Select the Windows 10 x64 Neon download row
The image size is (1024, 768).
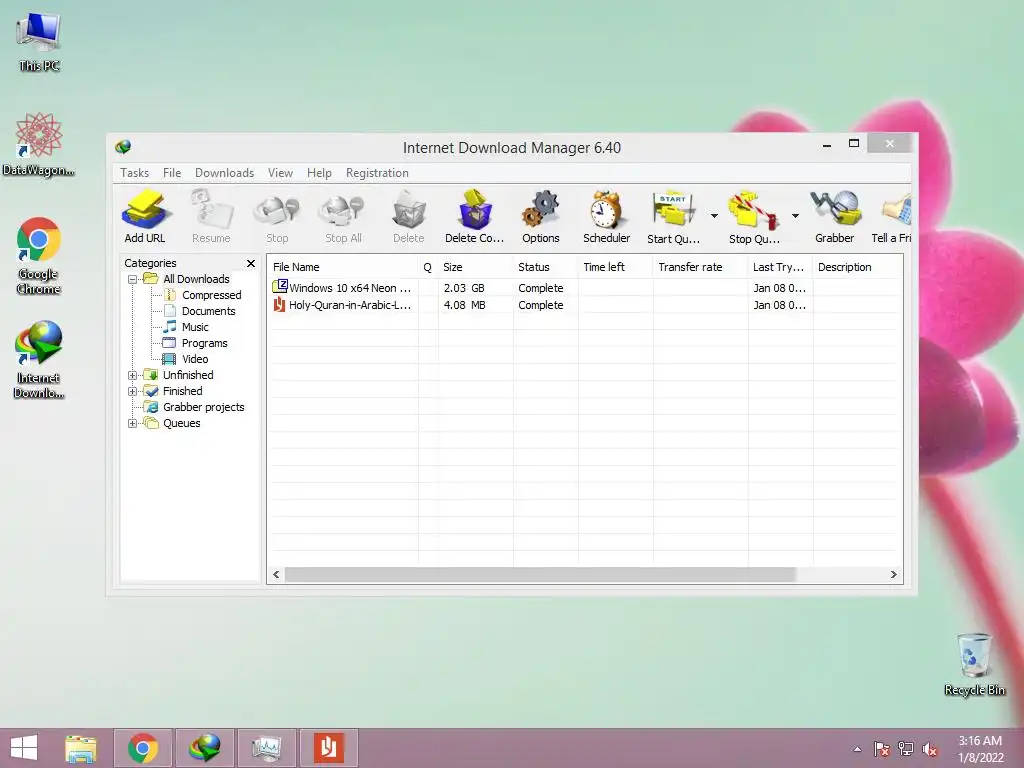tap(585, 288)
